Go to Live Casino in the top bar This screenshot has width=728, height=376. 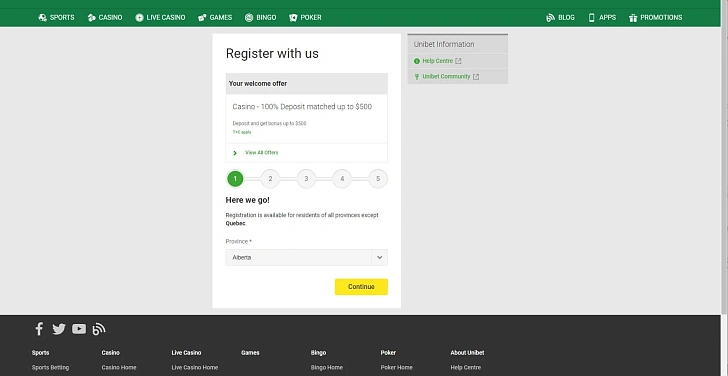point(160,18)
